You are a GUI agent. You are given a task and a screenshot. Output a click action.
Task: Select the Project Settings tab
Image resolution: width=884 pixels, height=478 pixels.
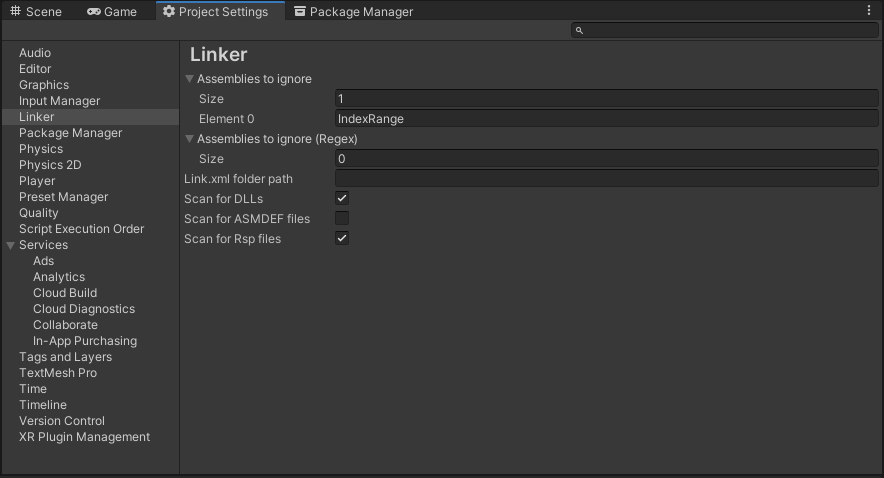coord(220,11)
